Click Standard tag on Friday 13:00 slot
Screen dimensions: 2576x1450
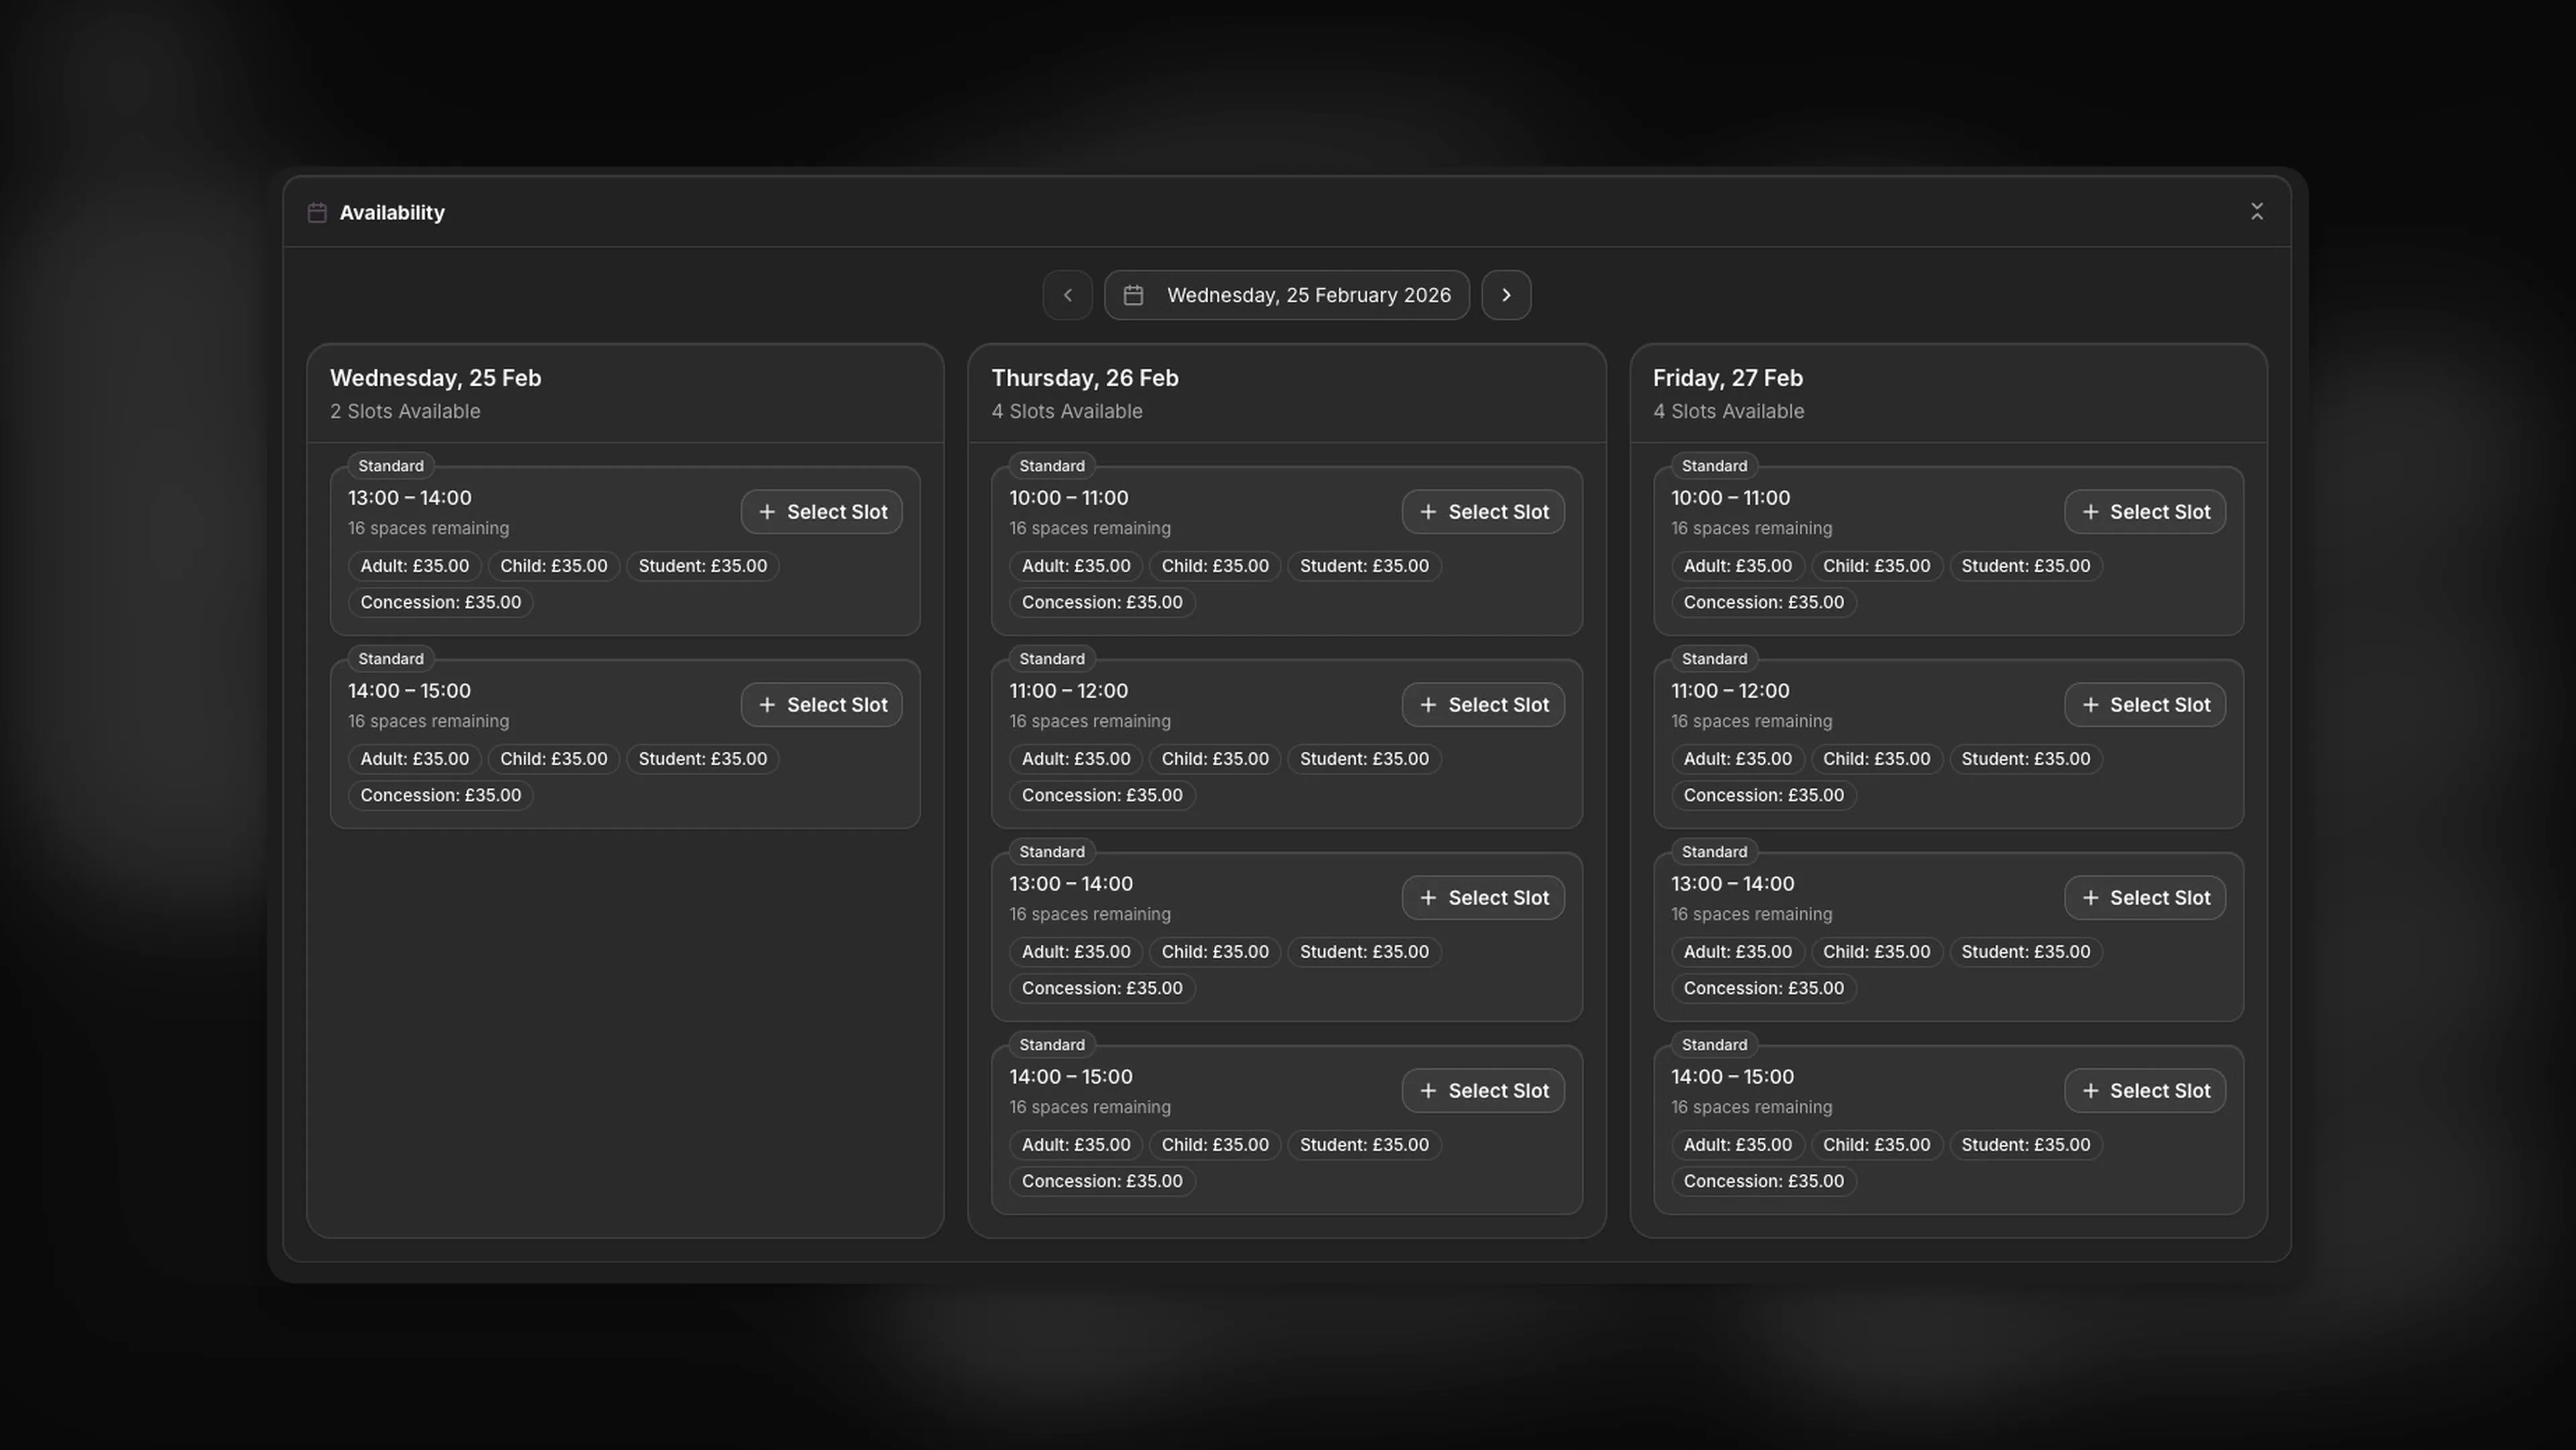tap(1715, 852)
